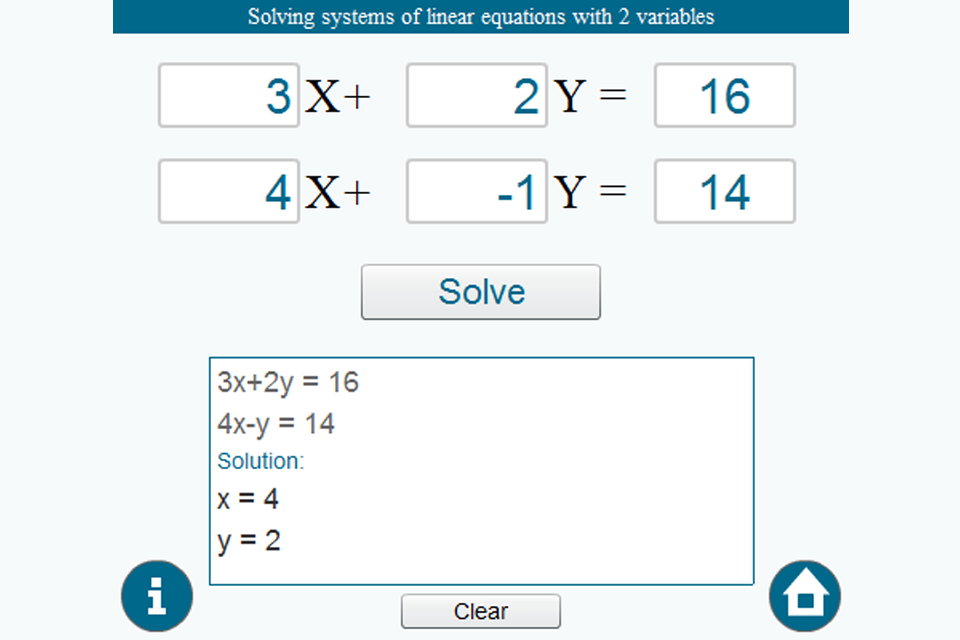Click the 'Y =' label in the second equation
The image size is (960, 640).
591,192
